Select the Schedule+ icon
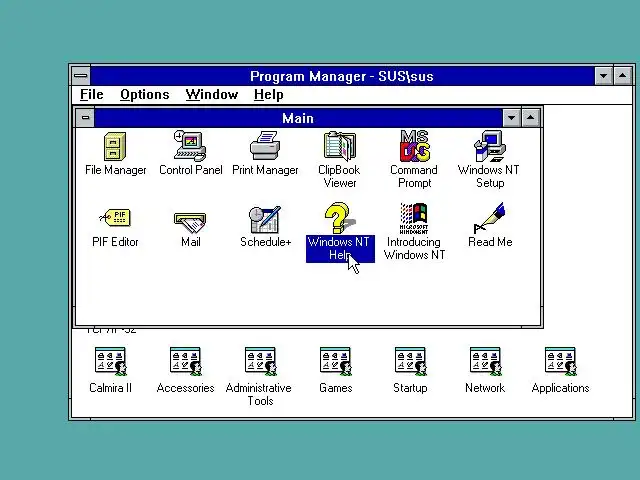Screen dimensions: 640x480 (265, 220)
